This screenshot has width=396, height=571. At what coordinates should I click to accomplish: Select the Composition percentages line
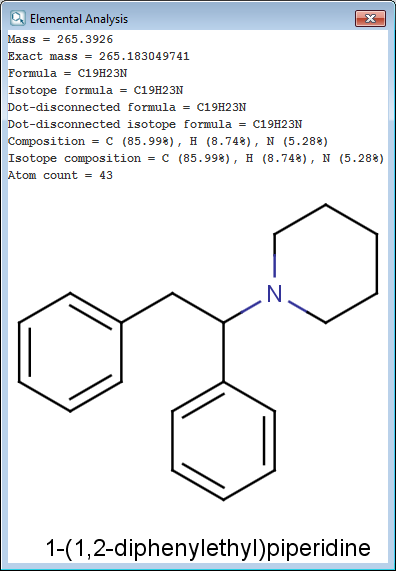coord(168,141)
